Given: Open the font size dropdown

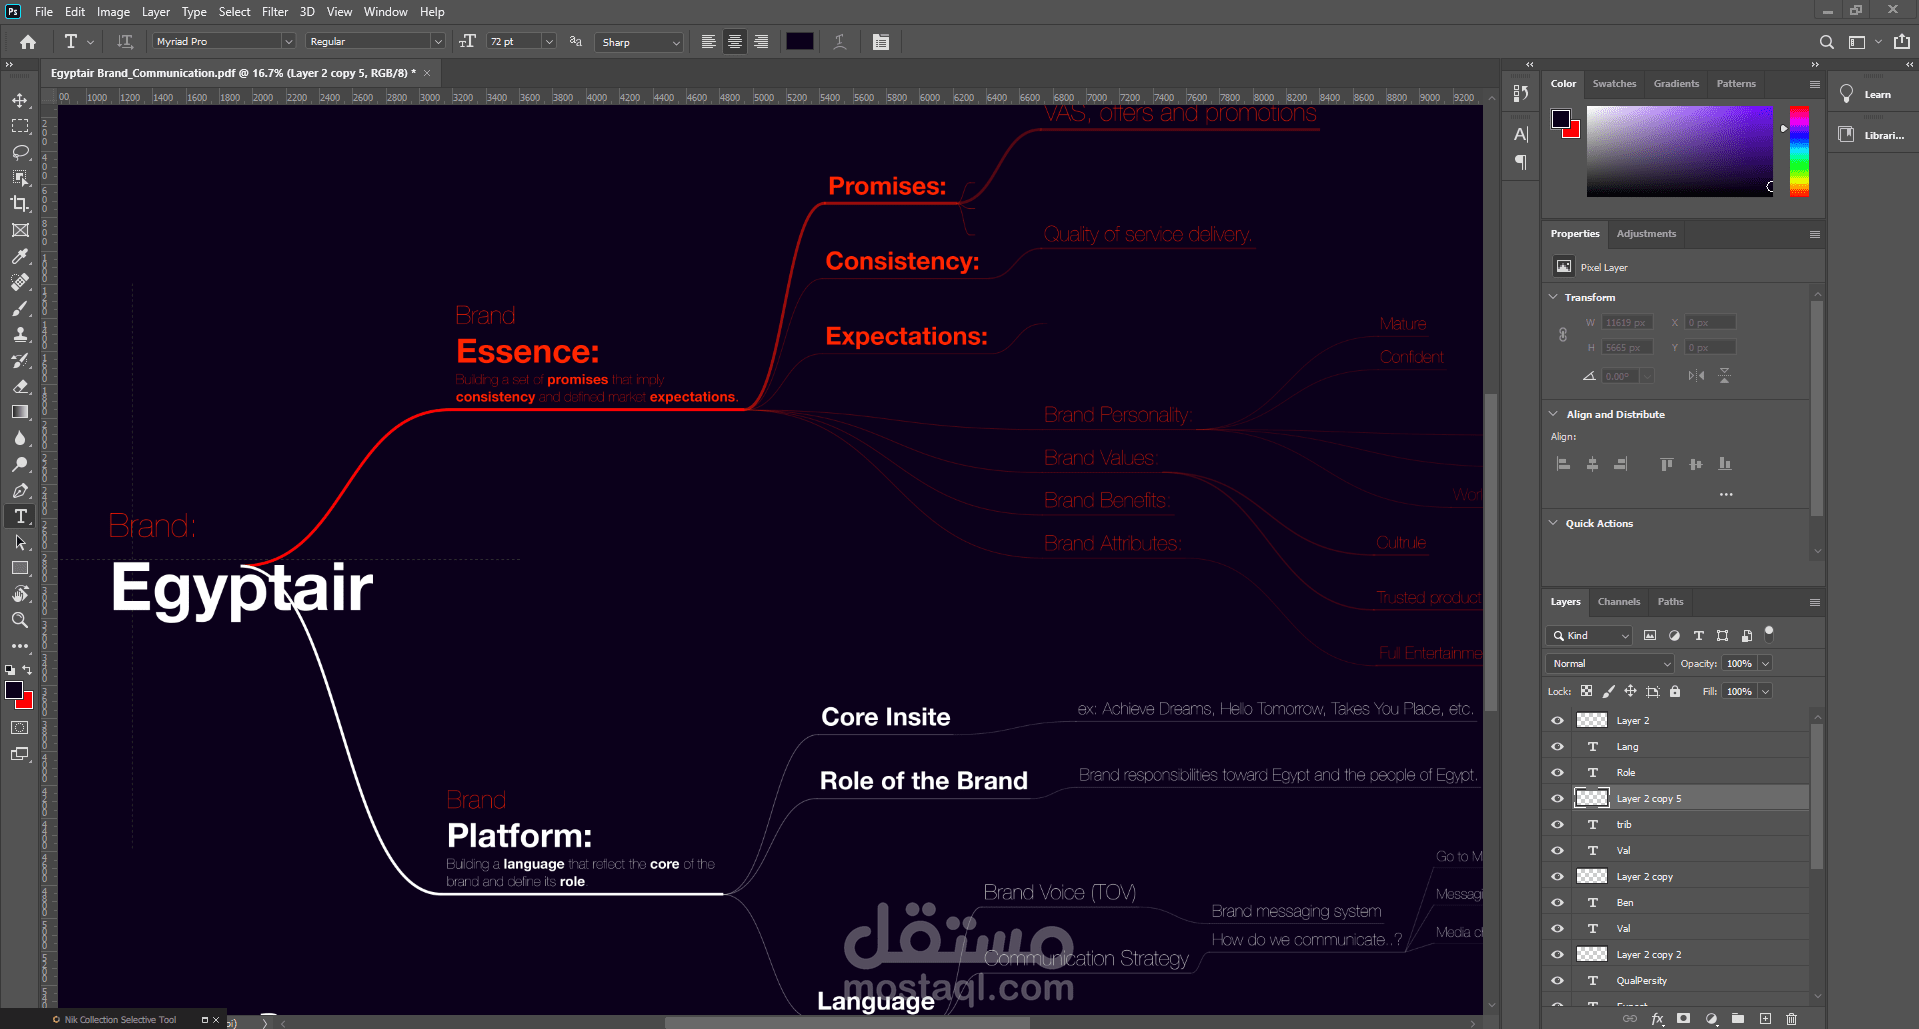Looking at the screenshot, I should point(549,41).
